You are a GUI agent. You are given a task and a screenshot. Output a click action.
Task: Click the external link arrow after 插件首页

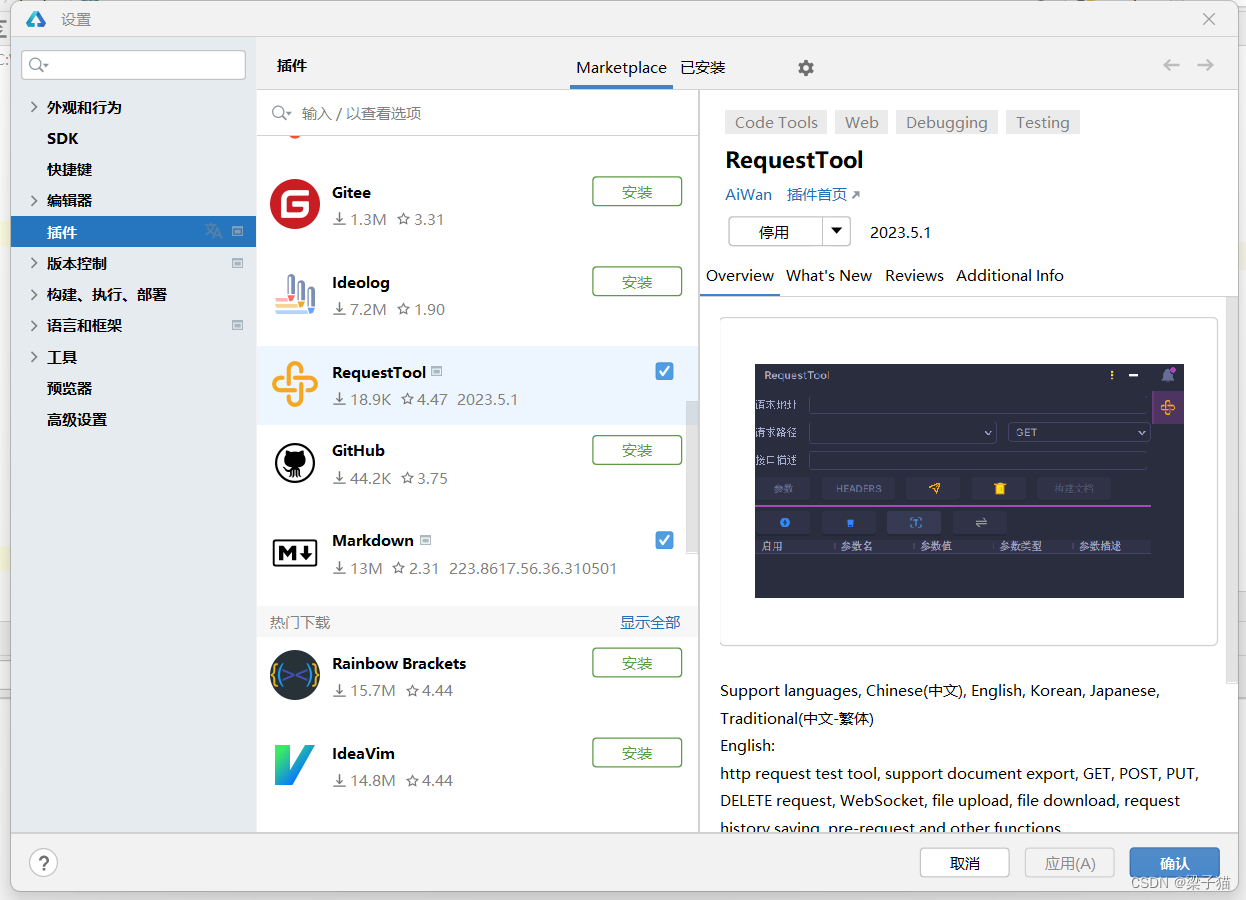[855, 195]
